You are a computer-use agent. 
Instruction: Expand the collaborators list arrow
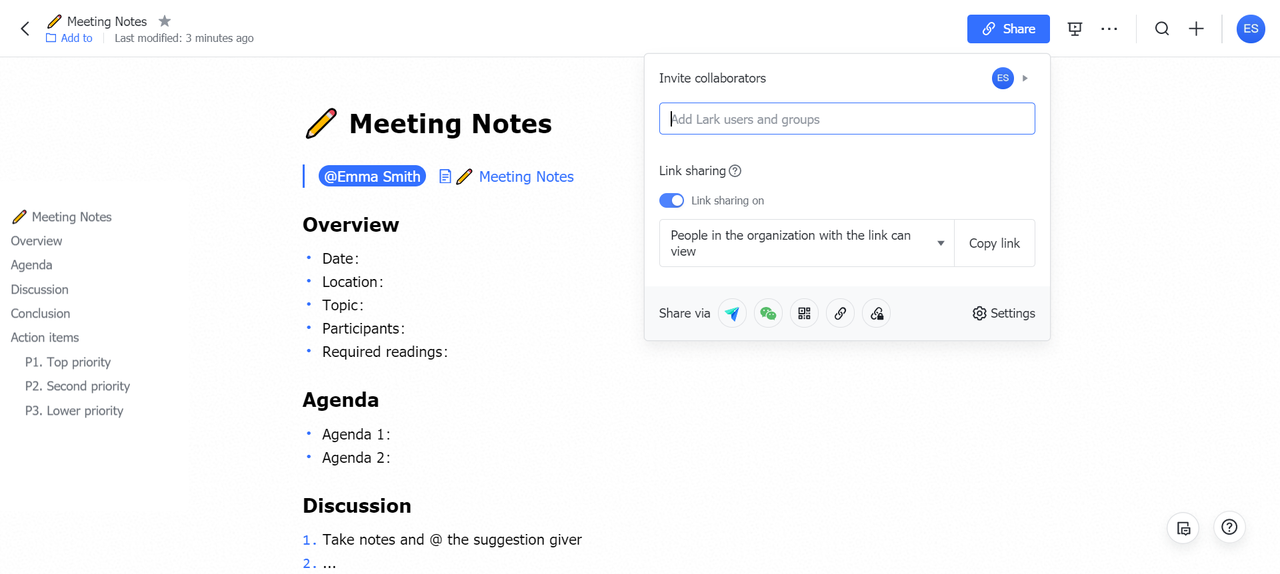point(1025,78)
